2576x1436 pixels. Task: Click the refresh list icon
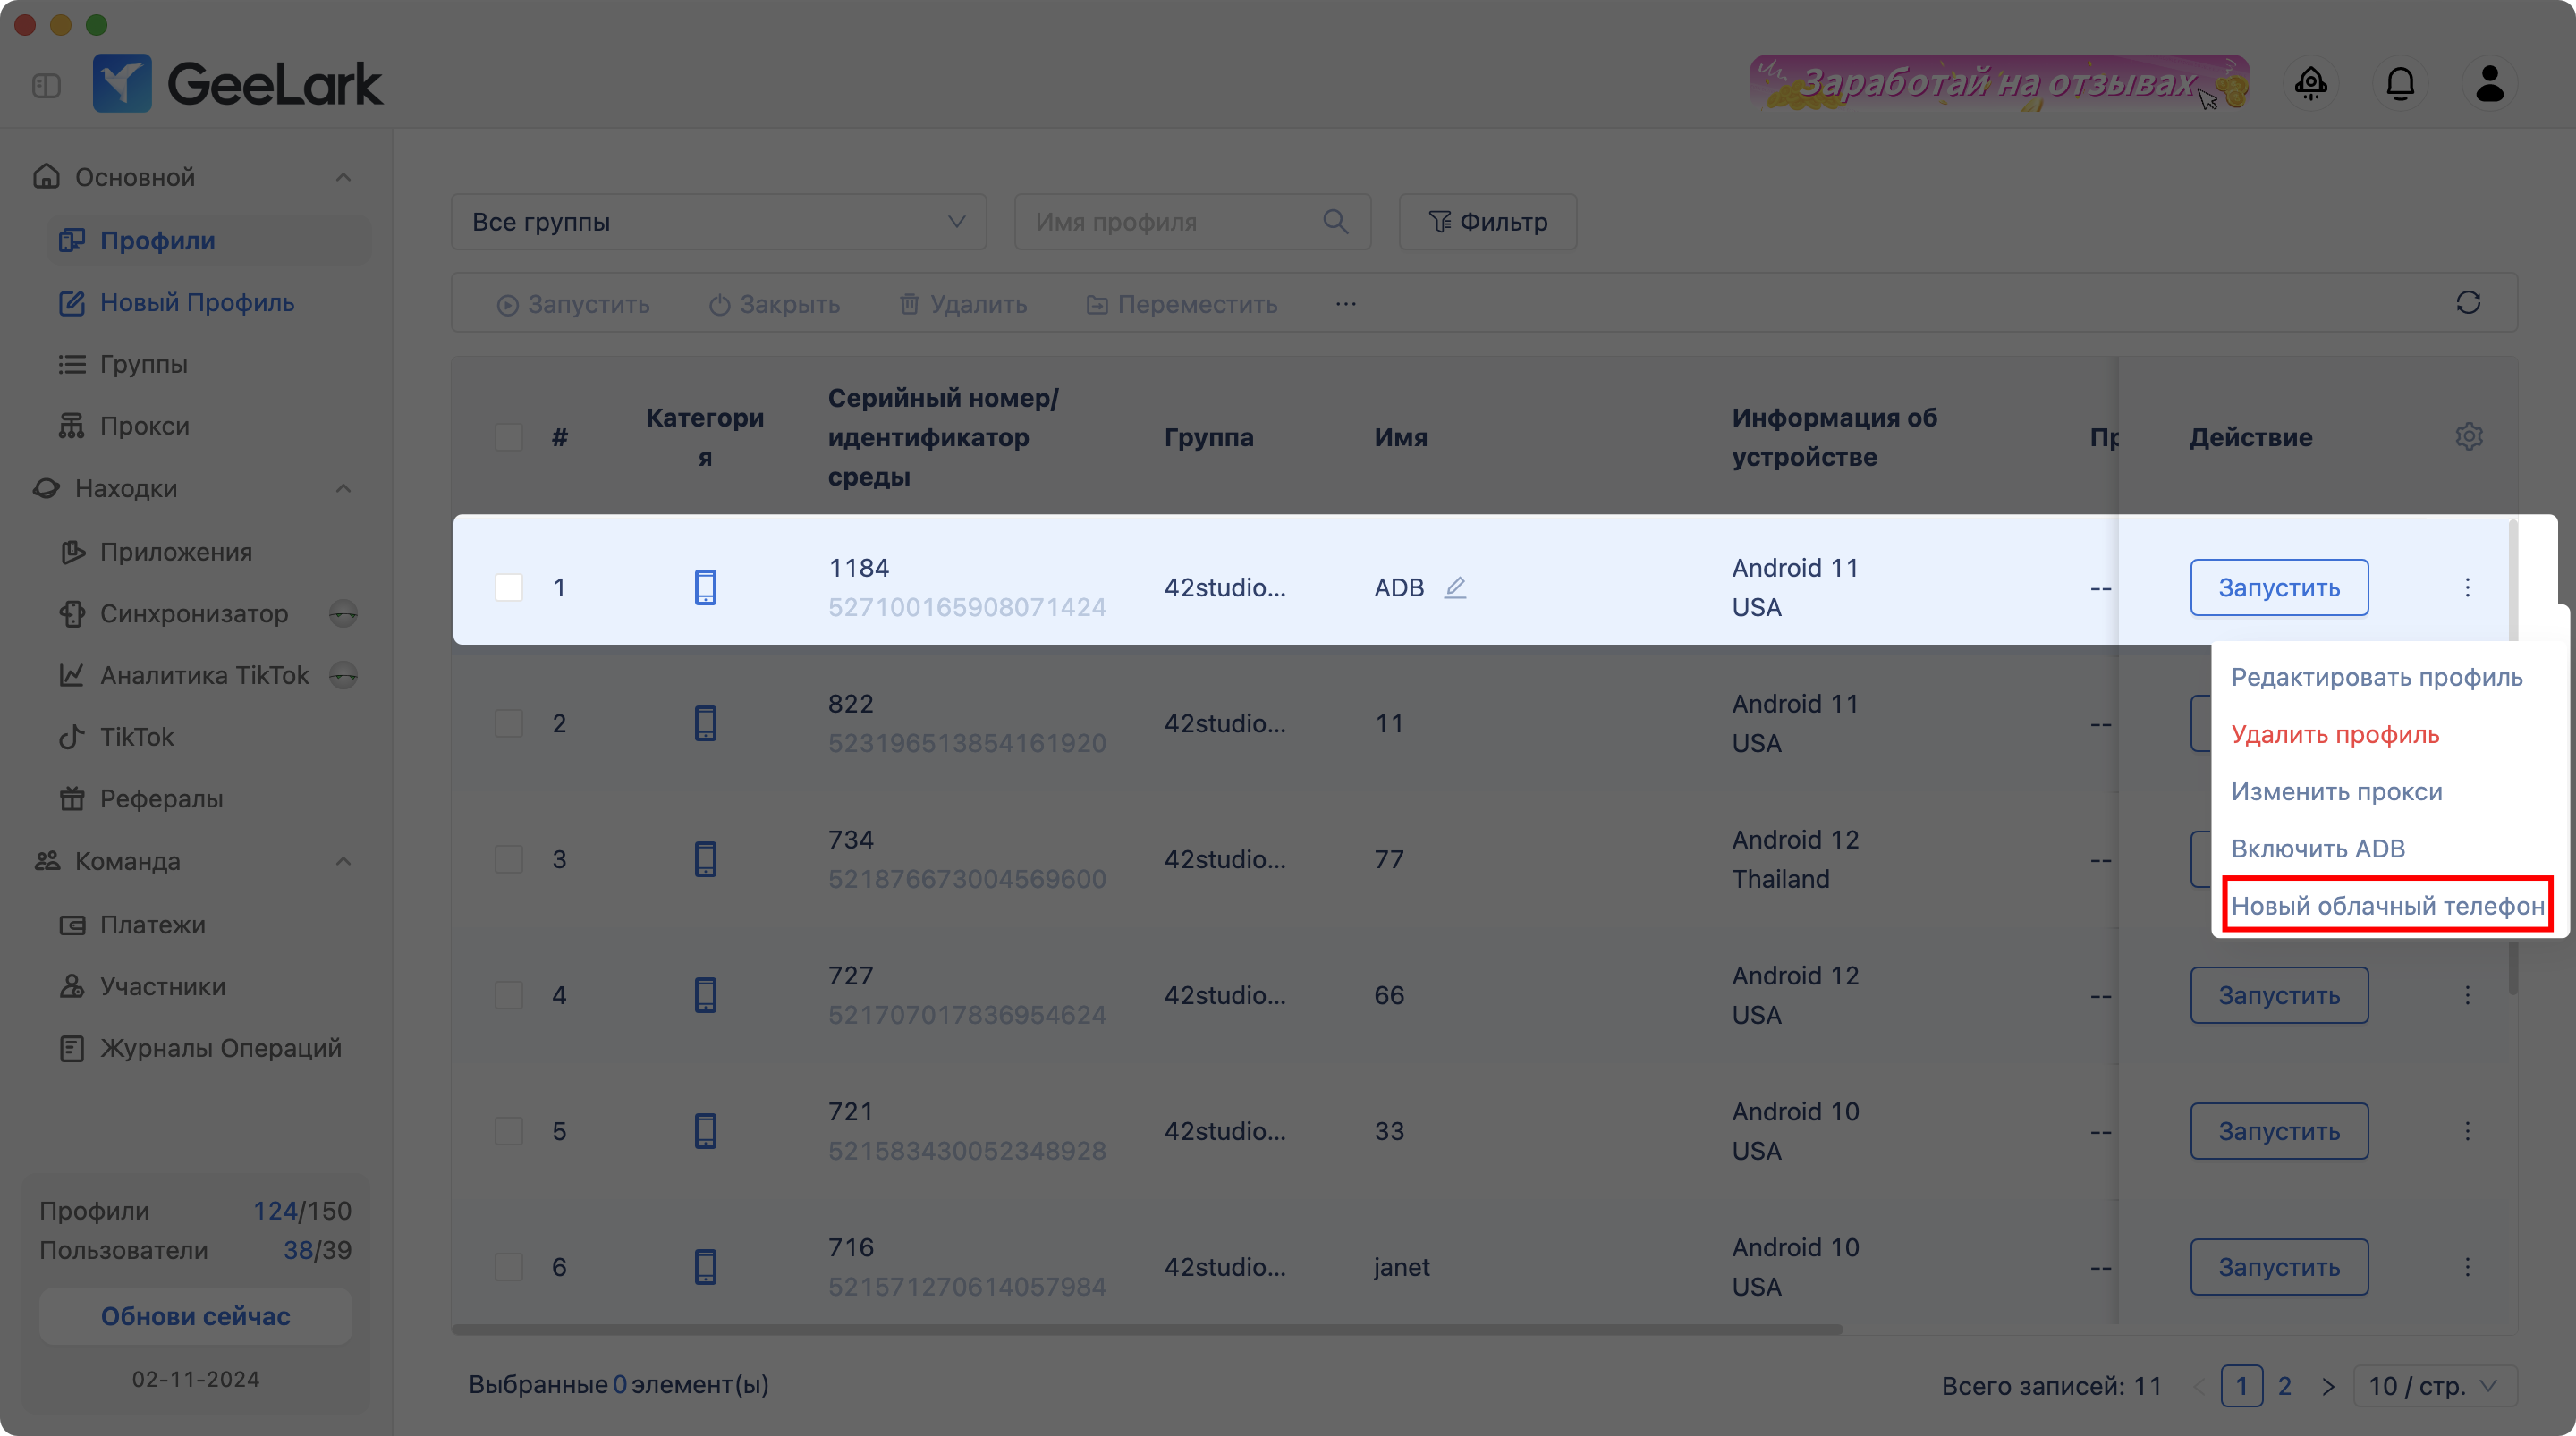(x=2468, y=303)
